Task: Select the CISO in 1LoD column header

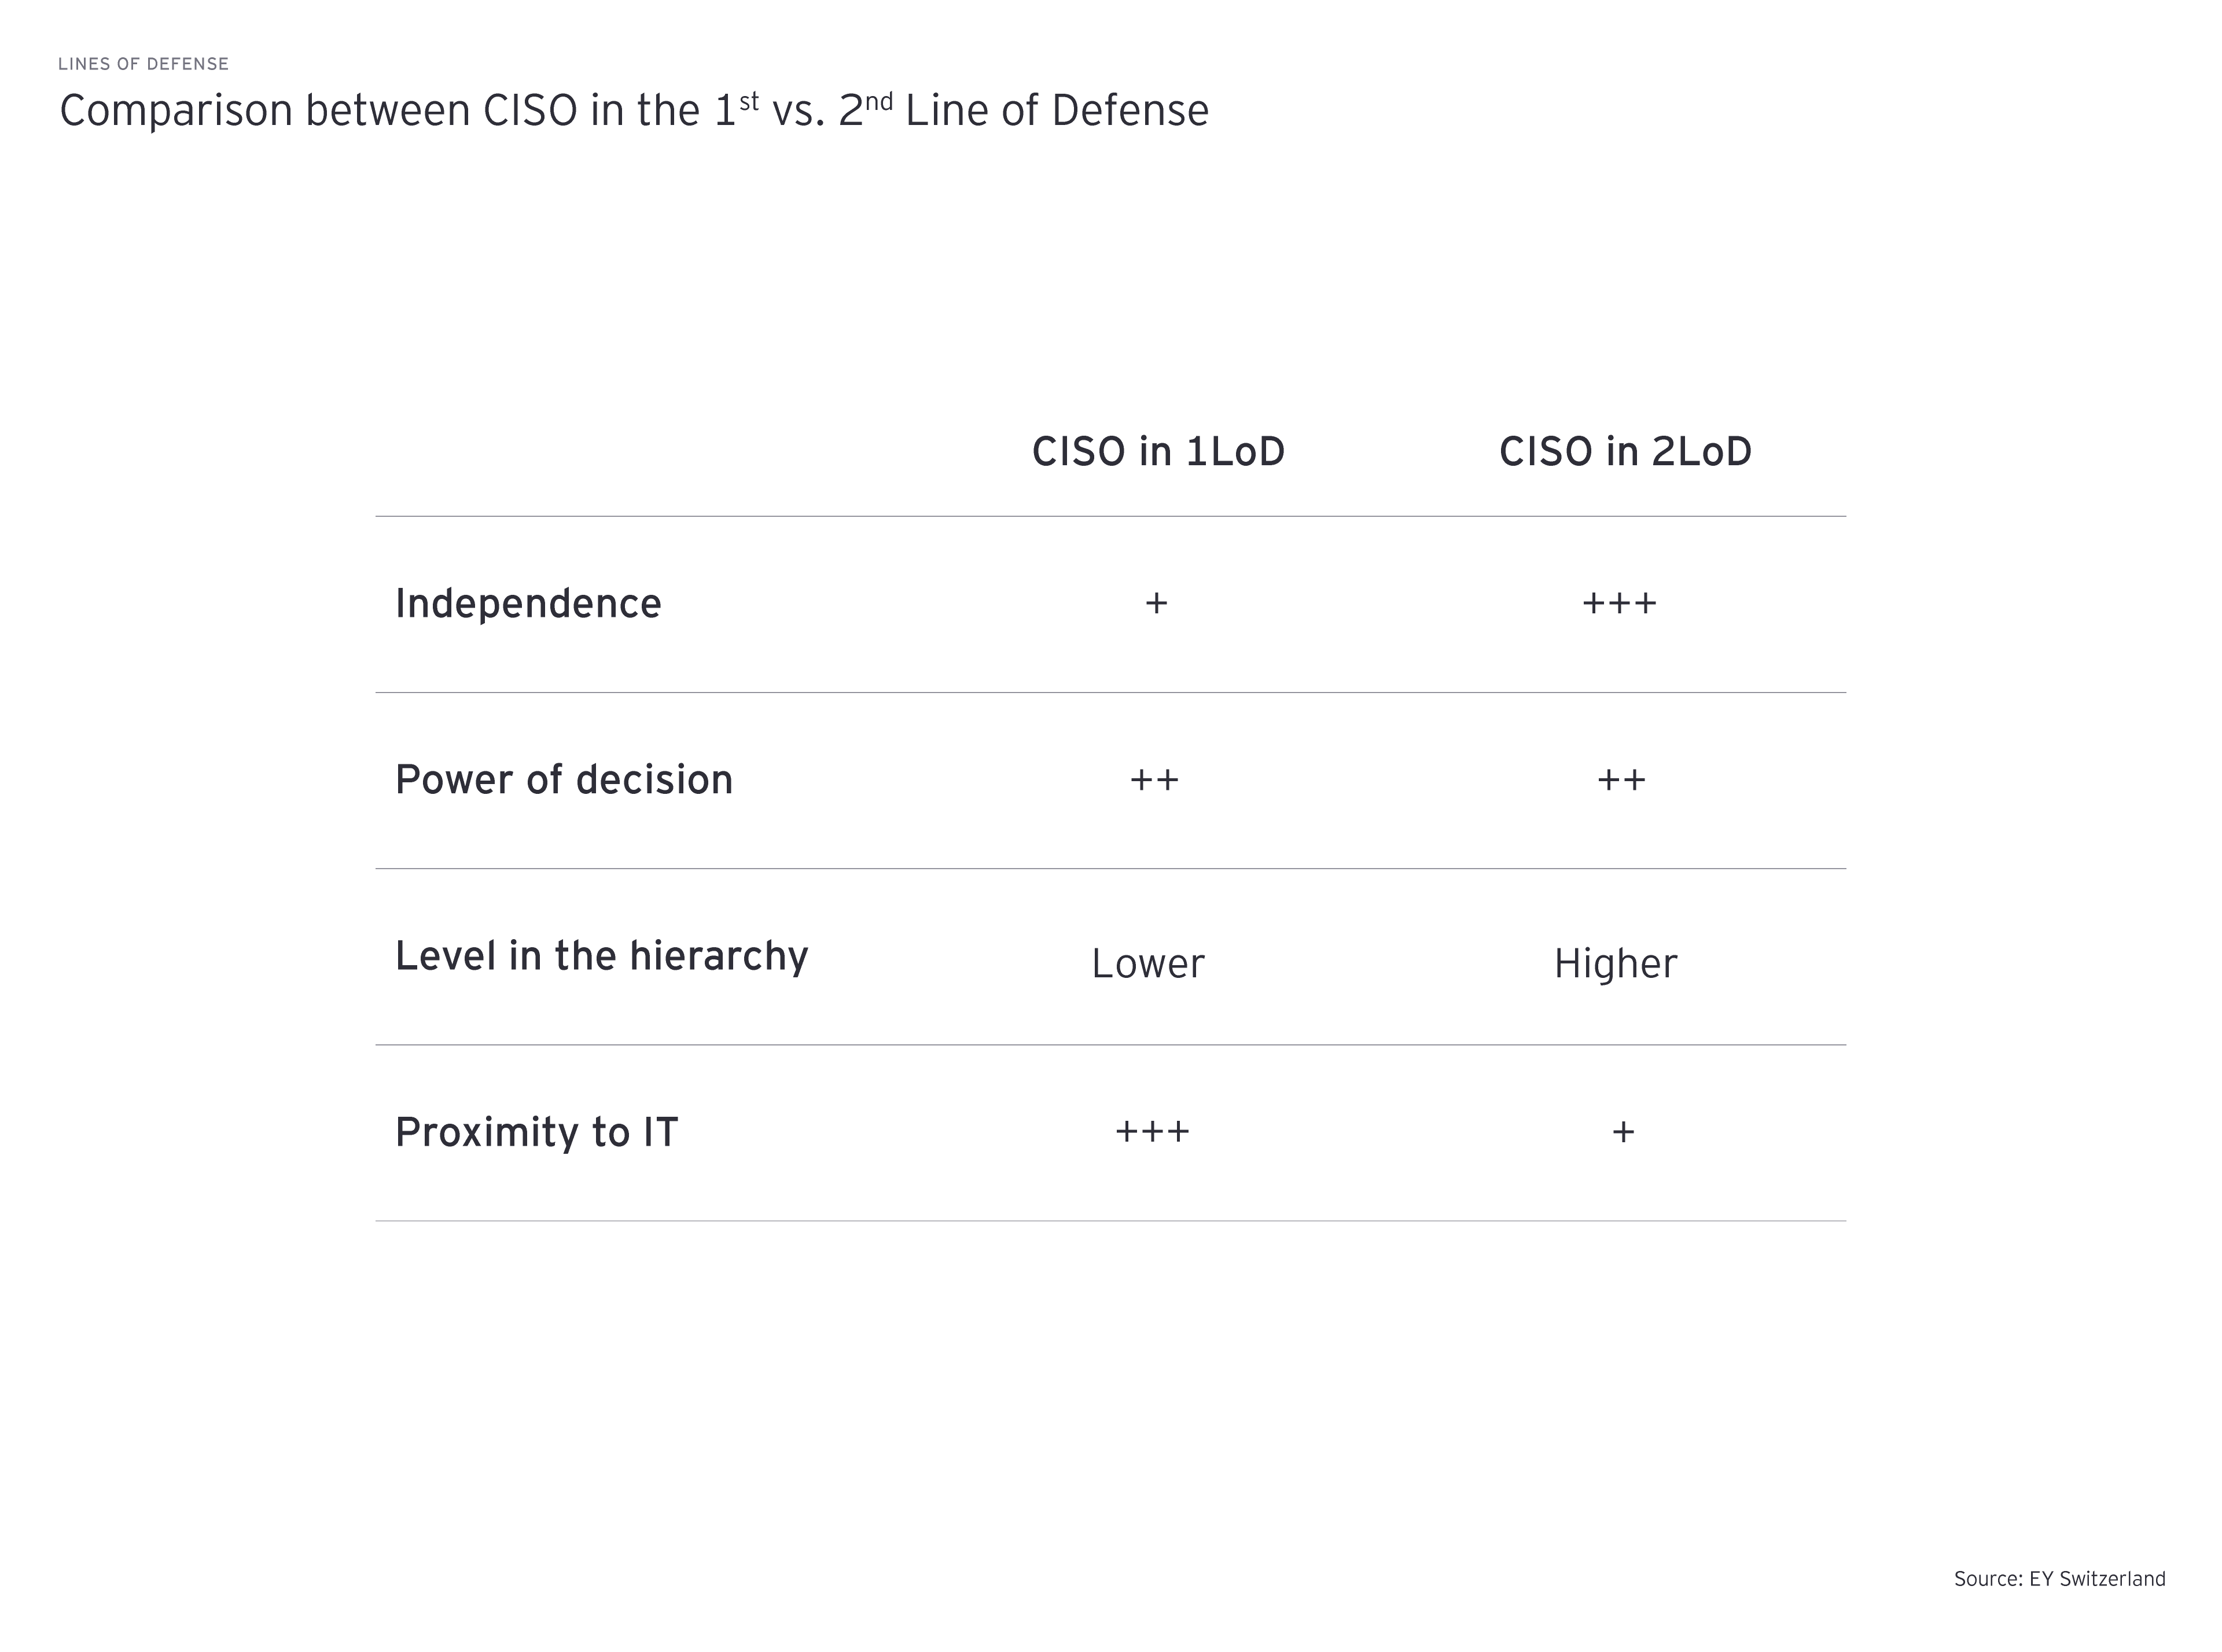Action: pyautogui.click(x=1158, y=452)
